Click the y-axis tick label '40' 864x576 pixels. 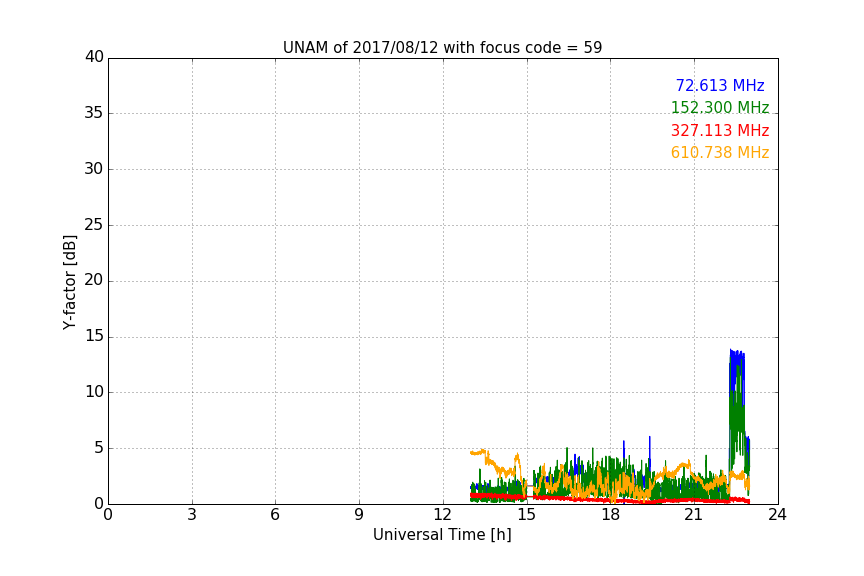click(94, 57)
